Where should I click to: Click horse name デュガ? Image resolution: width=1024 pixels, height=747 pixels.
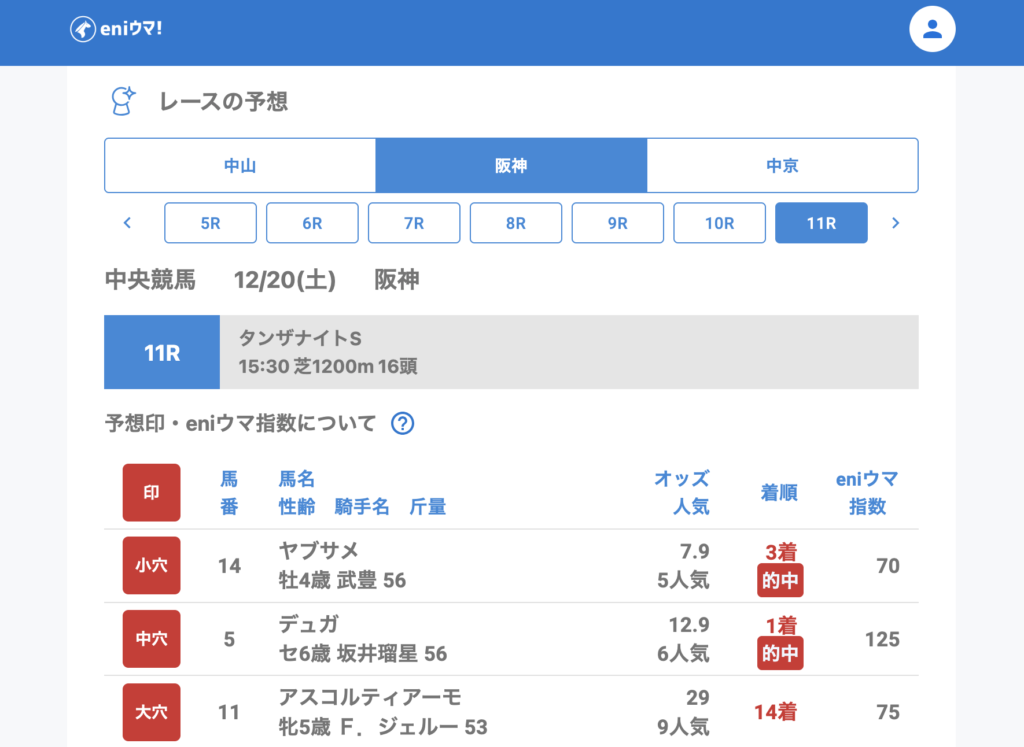click(309, 625)
